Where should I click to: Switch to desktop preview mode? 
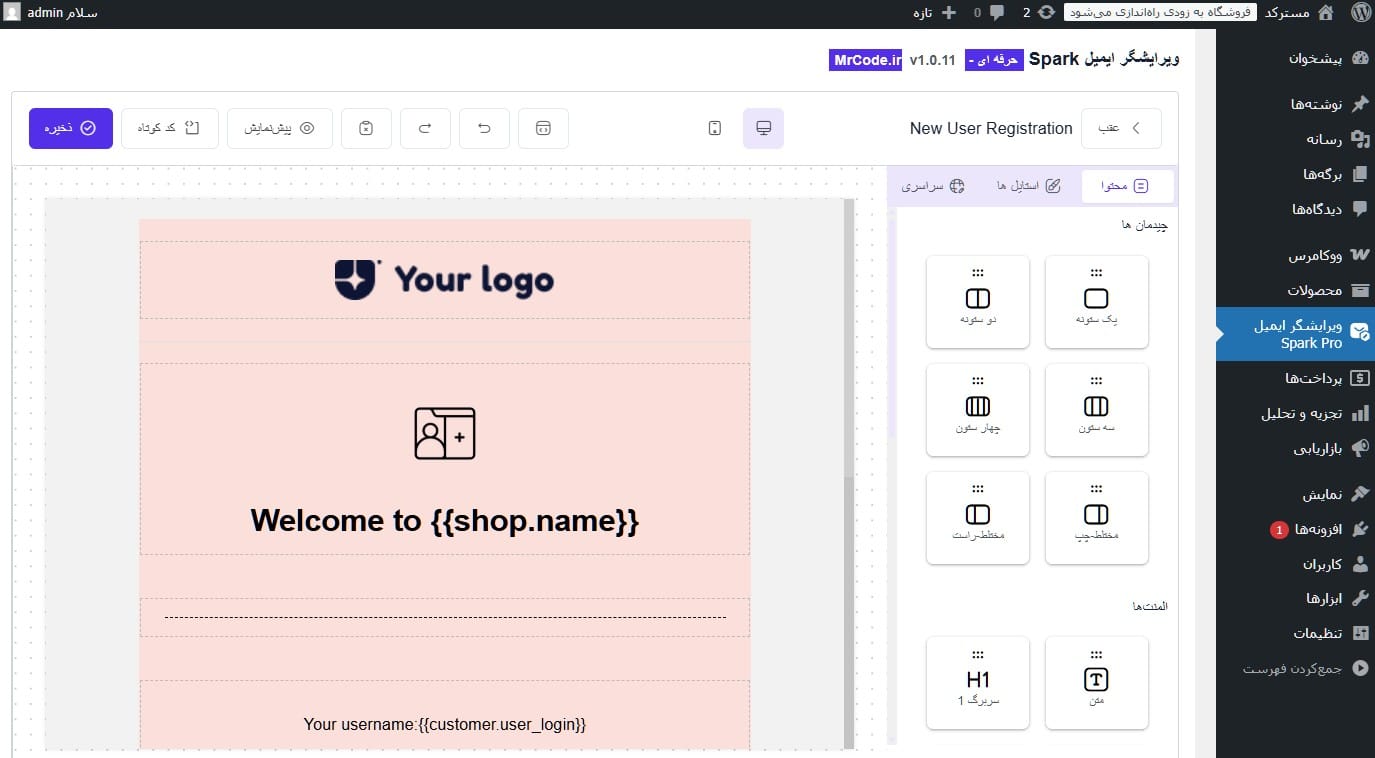(x=763, y=128)
